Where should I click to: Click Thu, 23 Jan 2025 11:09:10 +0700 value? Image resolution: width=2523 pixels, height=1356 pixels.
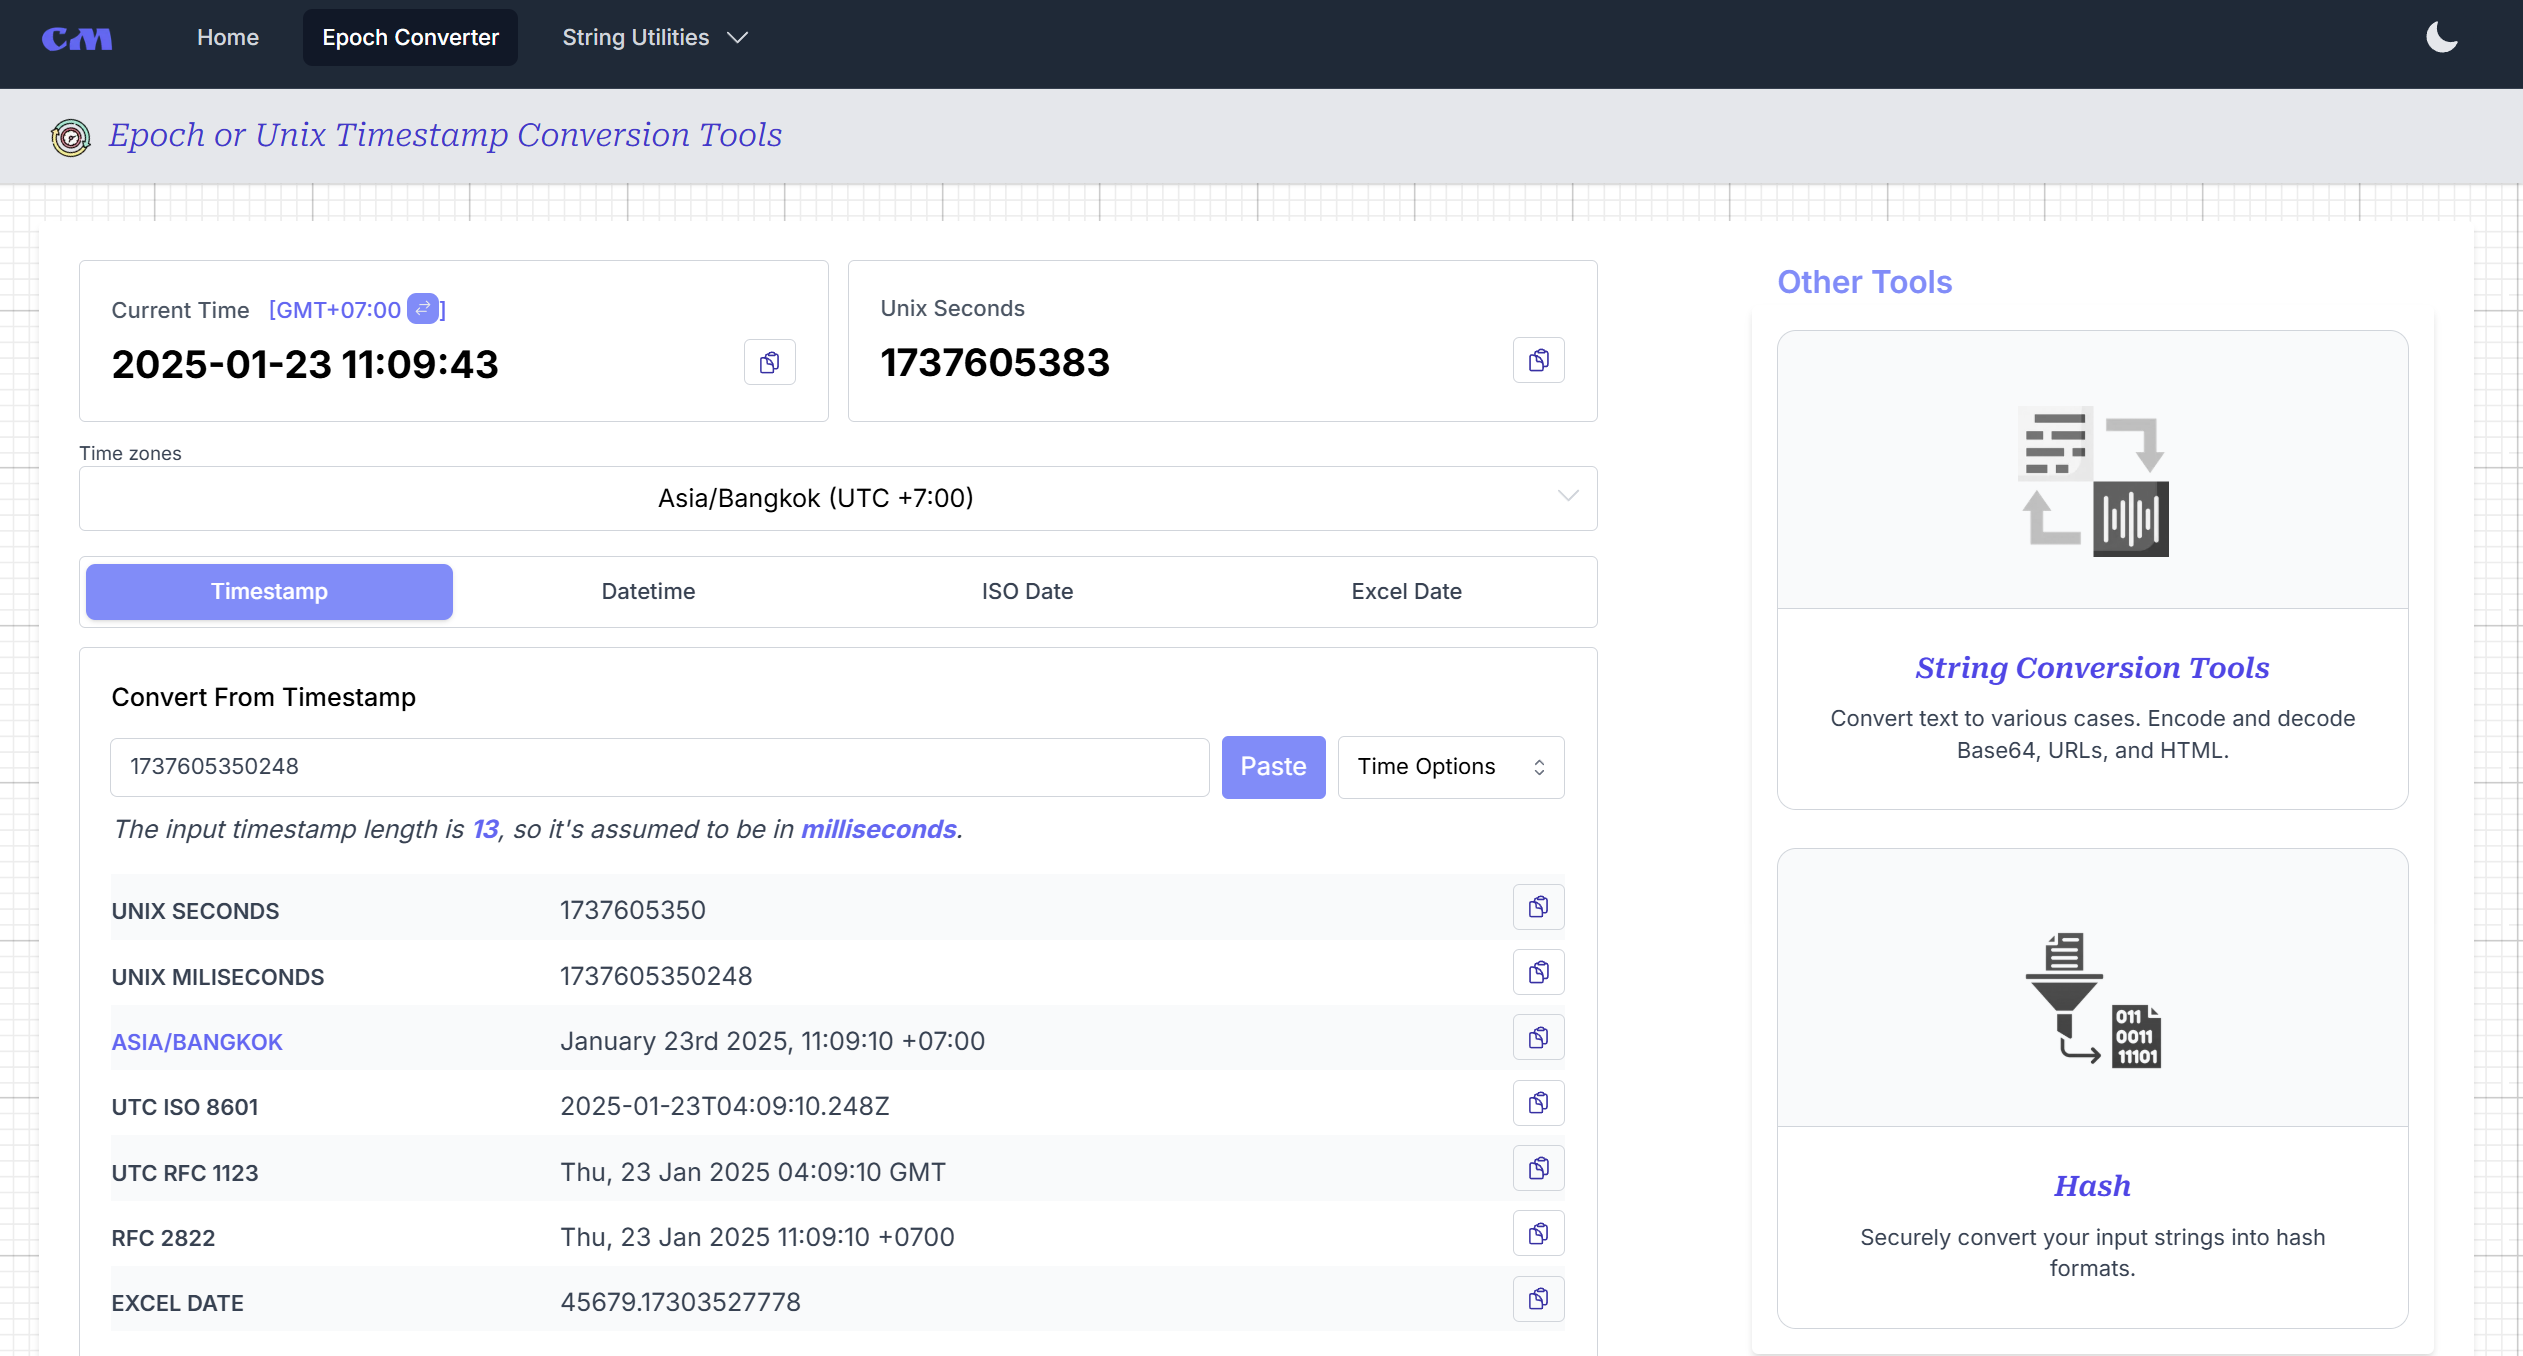tap(757, 1237)
